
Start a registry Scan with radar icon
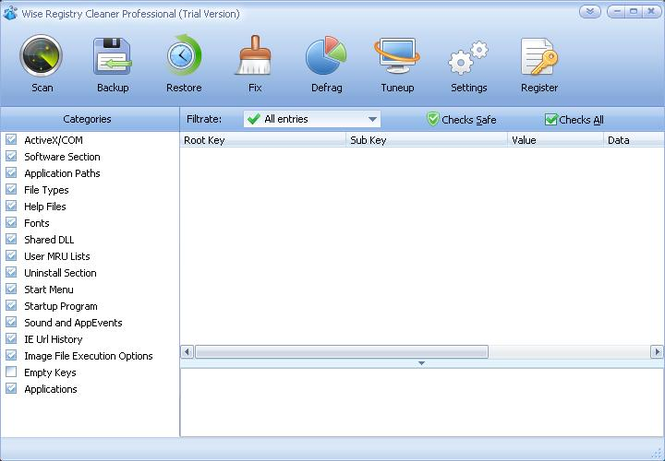pyautogui.click(x=42, y=64)
